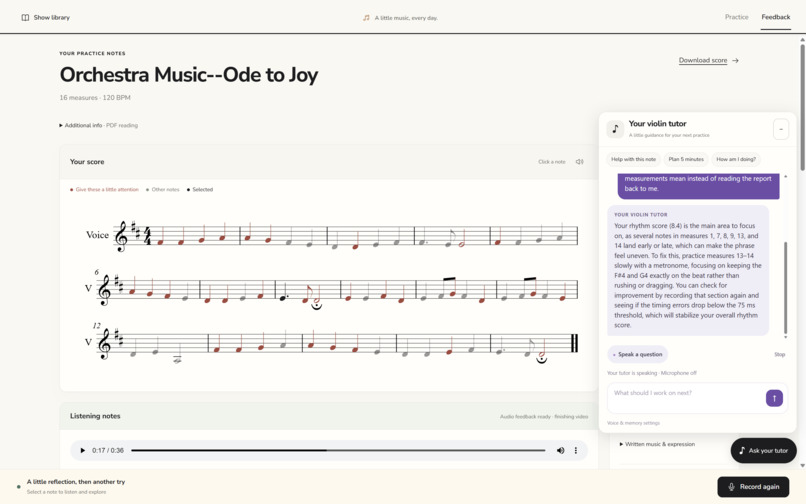This screenshot has width=806, height=504.
Task: Select the final double barline of the score
Action: pyautogui.click(x=575, y=343)
